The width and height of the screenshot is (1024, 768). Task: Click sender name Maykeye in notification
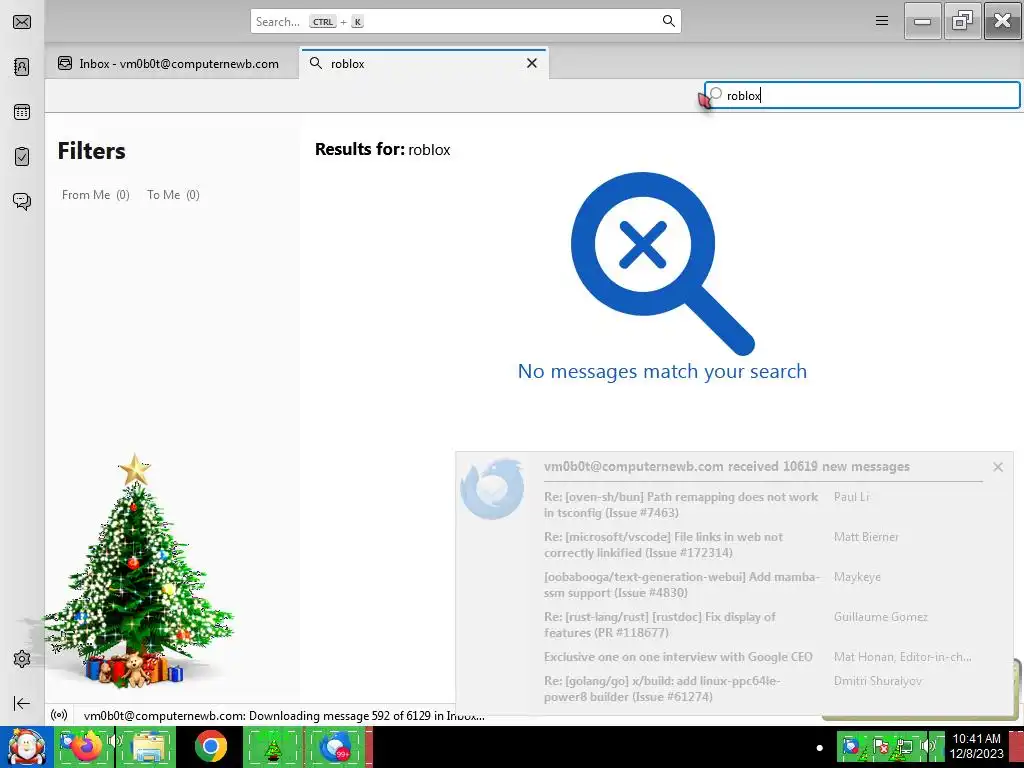857,577
